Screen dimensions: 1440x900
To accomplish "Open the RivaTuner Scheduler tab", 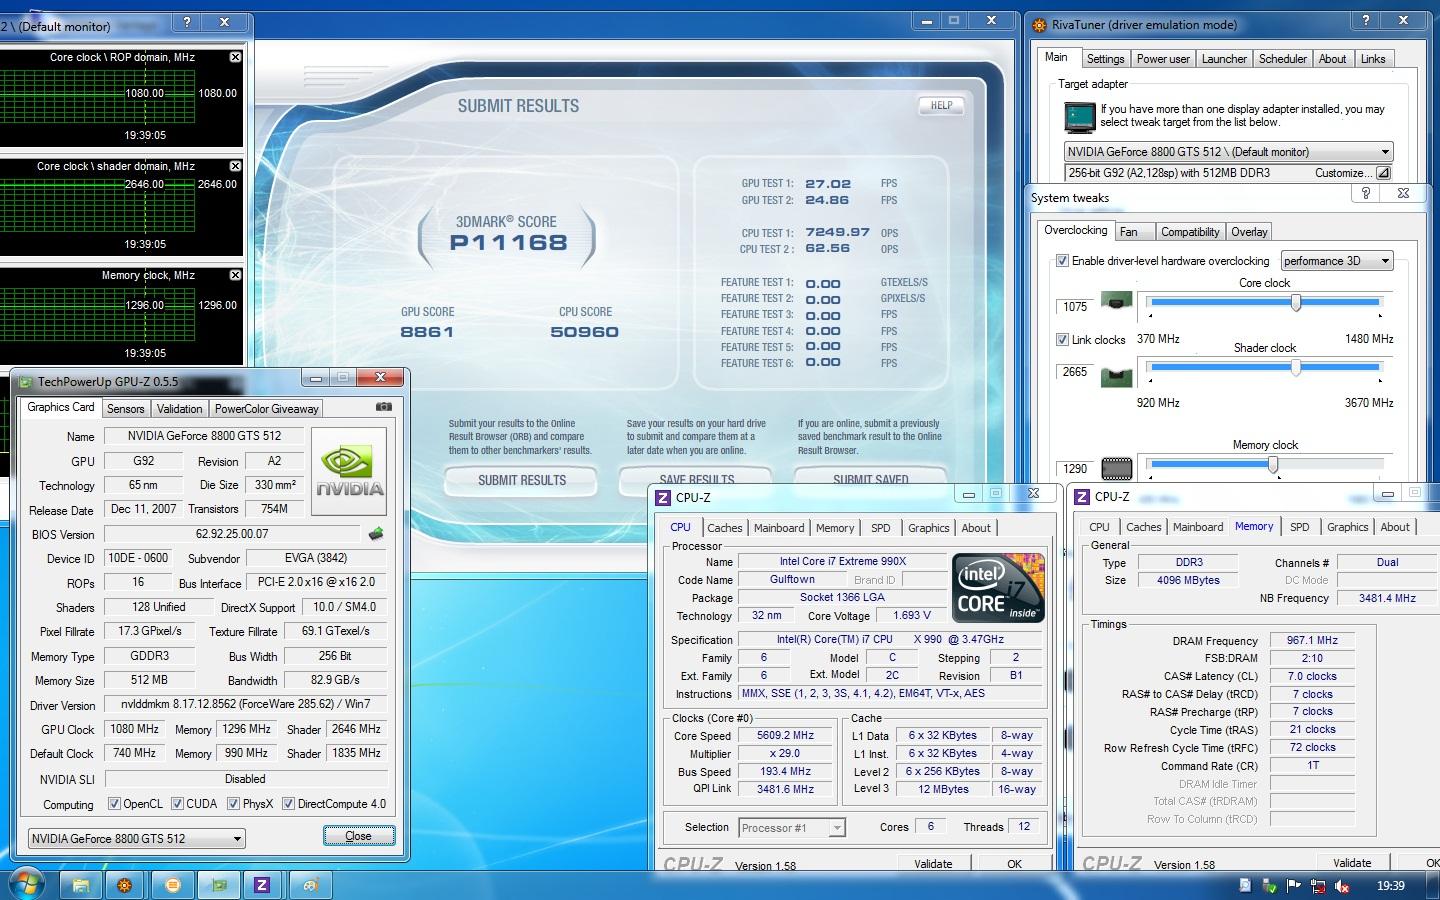I will click(1283, 59).
